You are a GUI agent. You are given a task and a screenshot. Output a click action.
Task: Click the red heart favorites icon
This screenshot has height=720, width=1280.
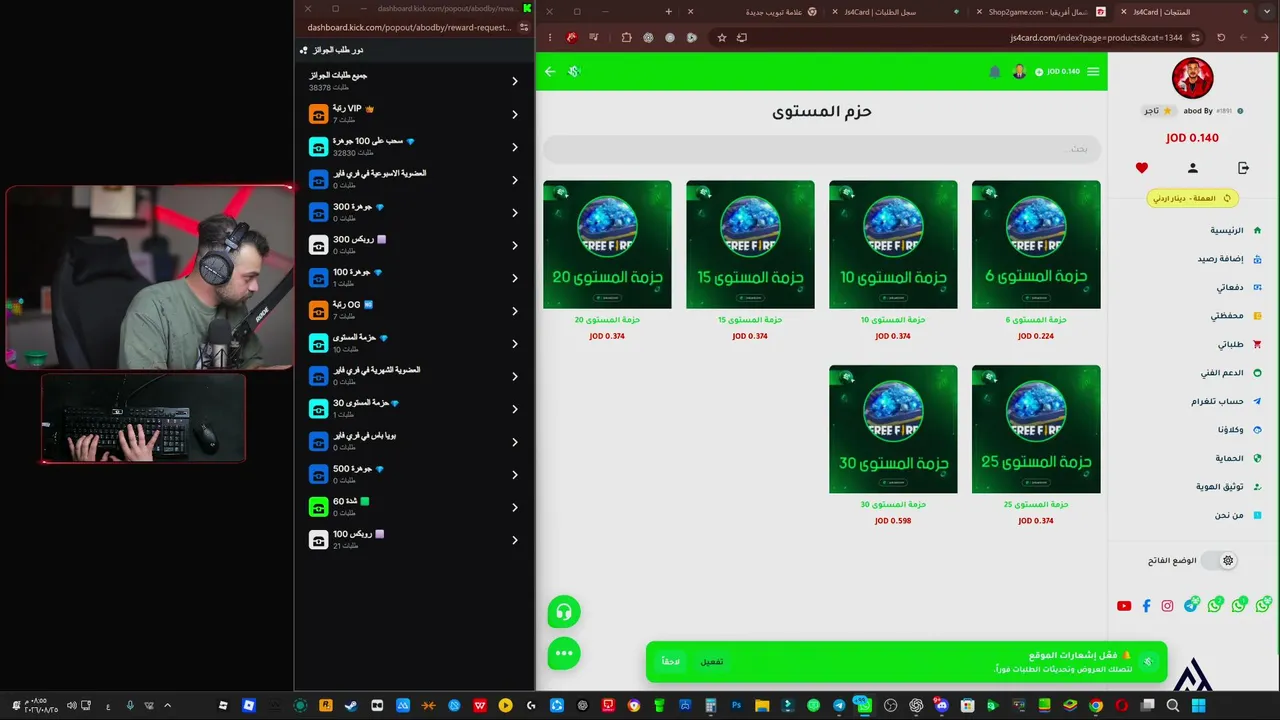click(x=1142, y=168)
